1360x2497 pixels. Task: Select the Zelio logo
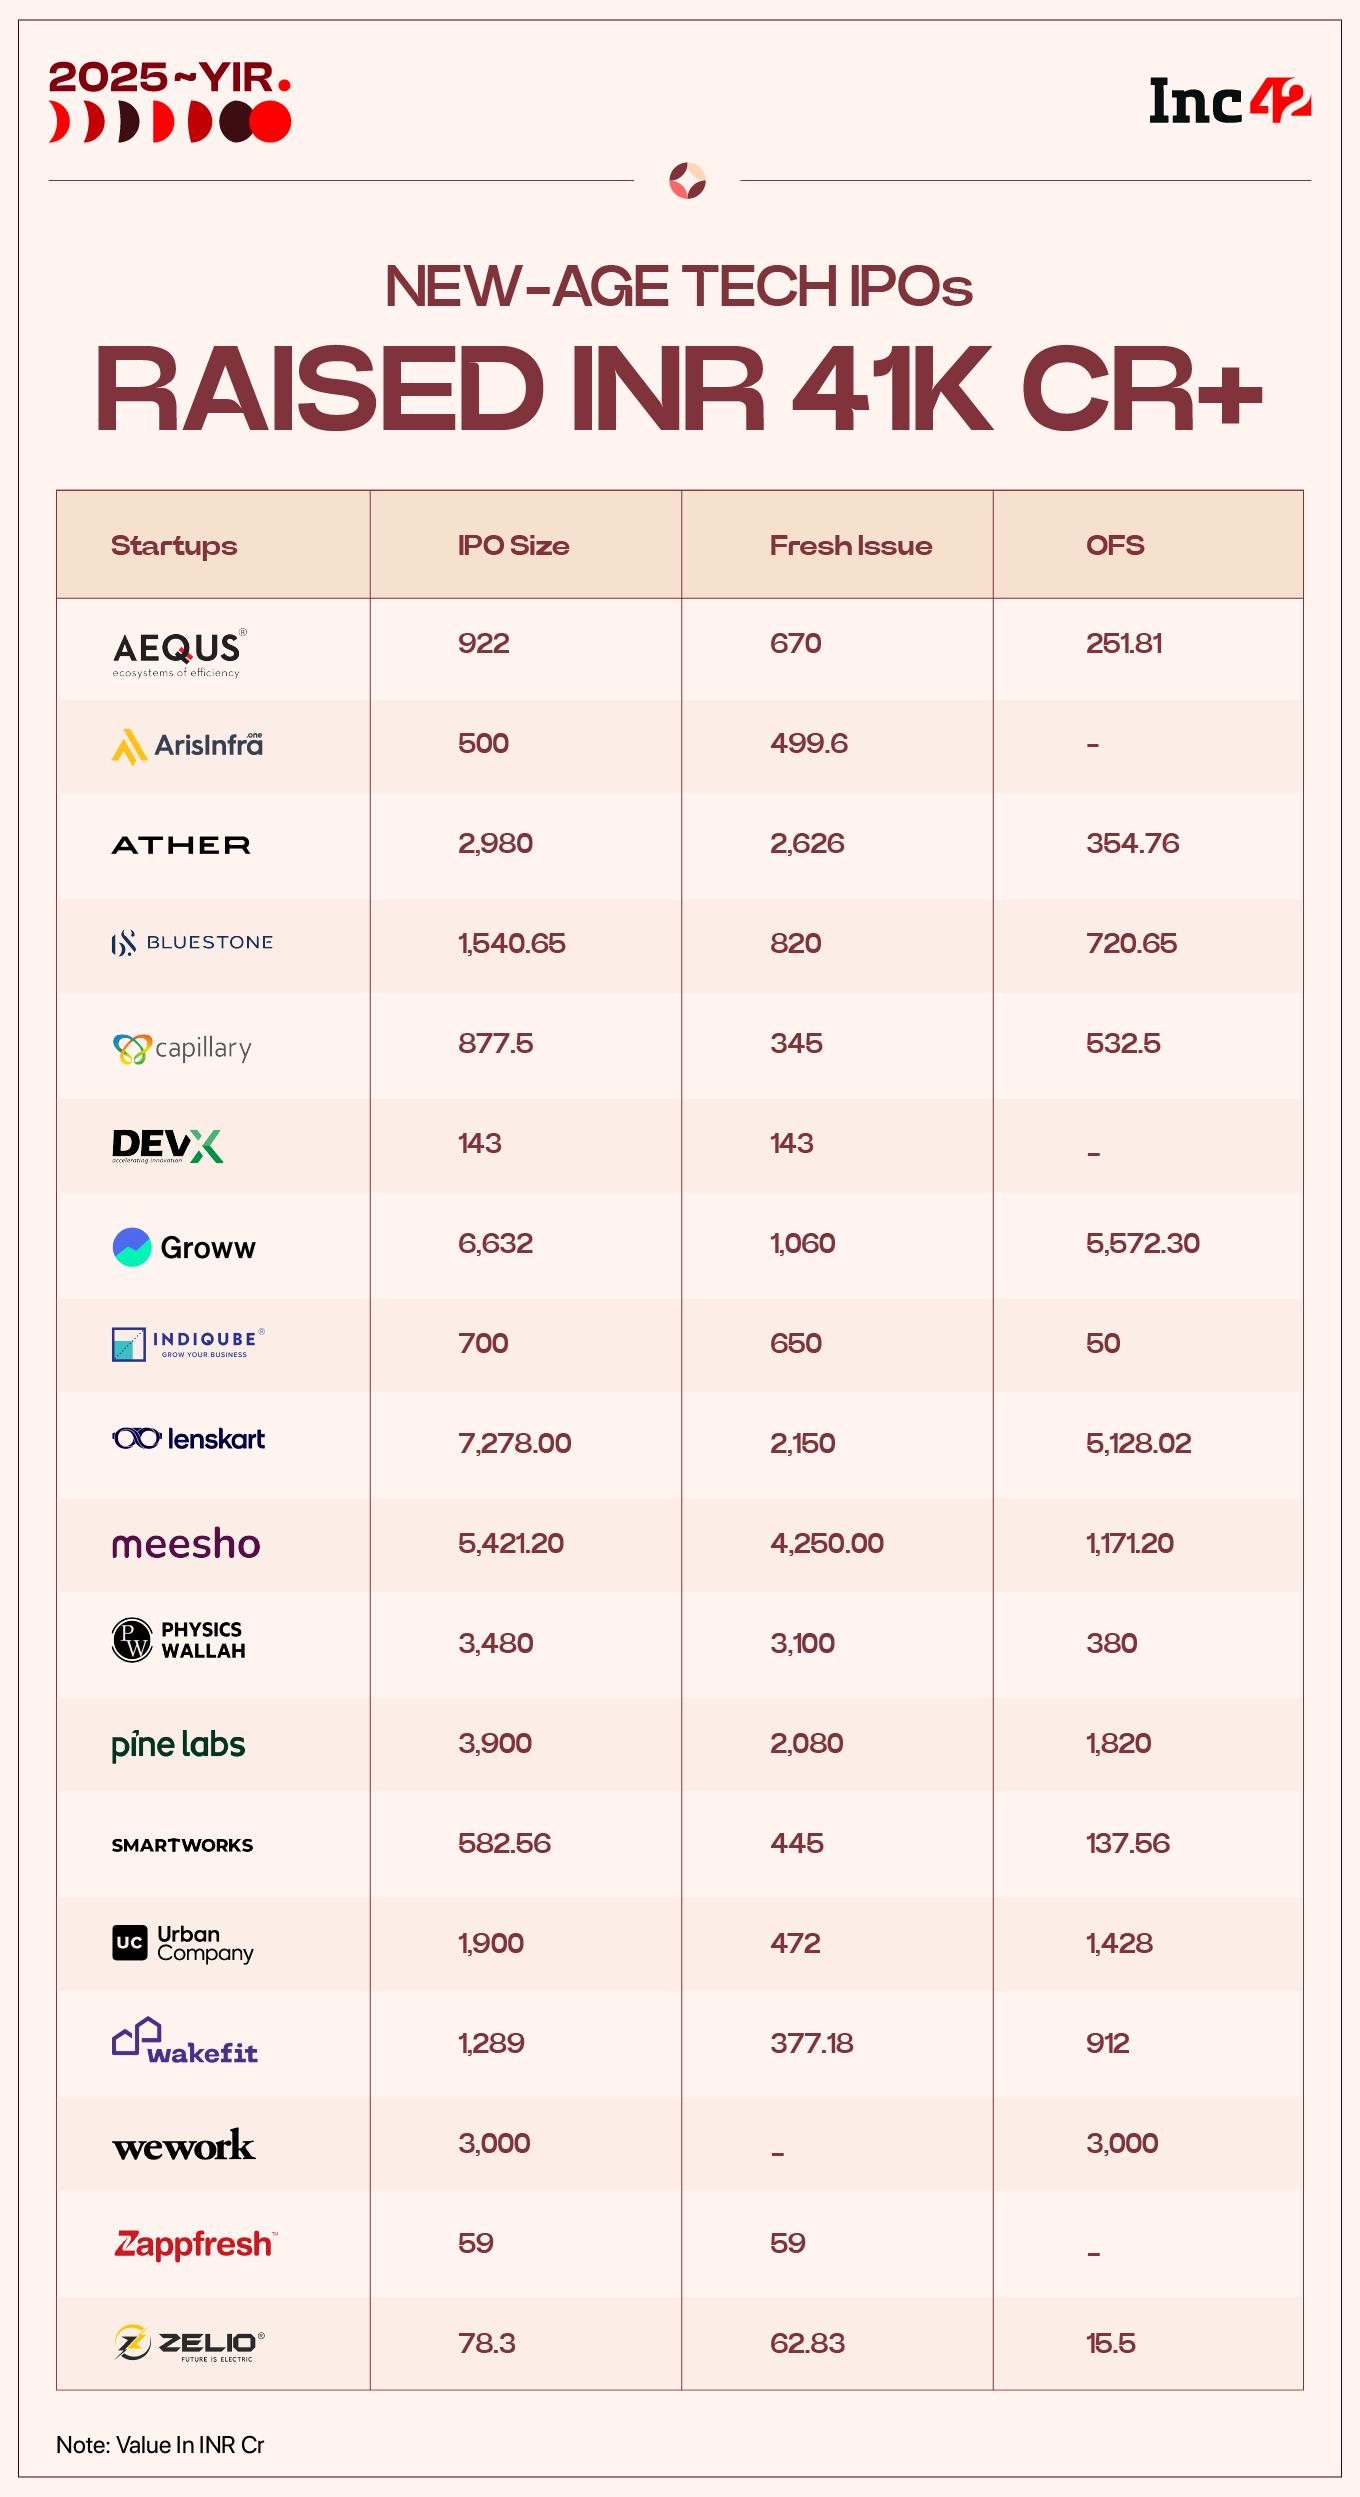pyautogui.click(x=189, y=2343)
